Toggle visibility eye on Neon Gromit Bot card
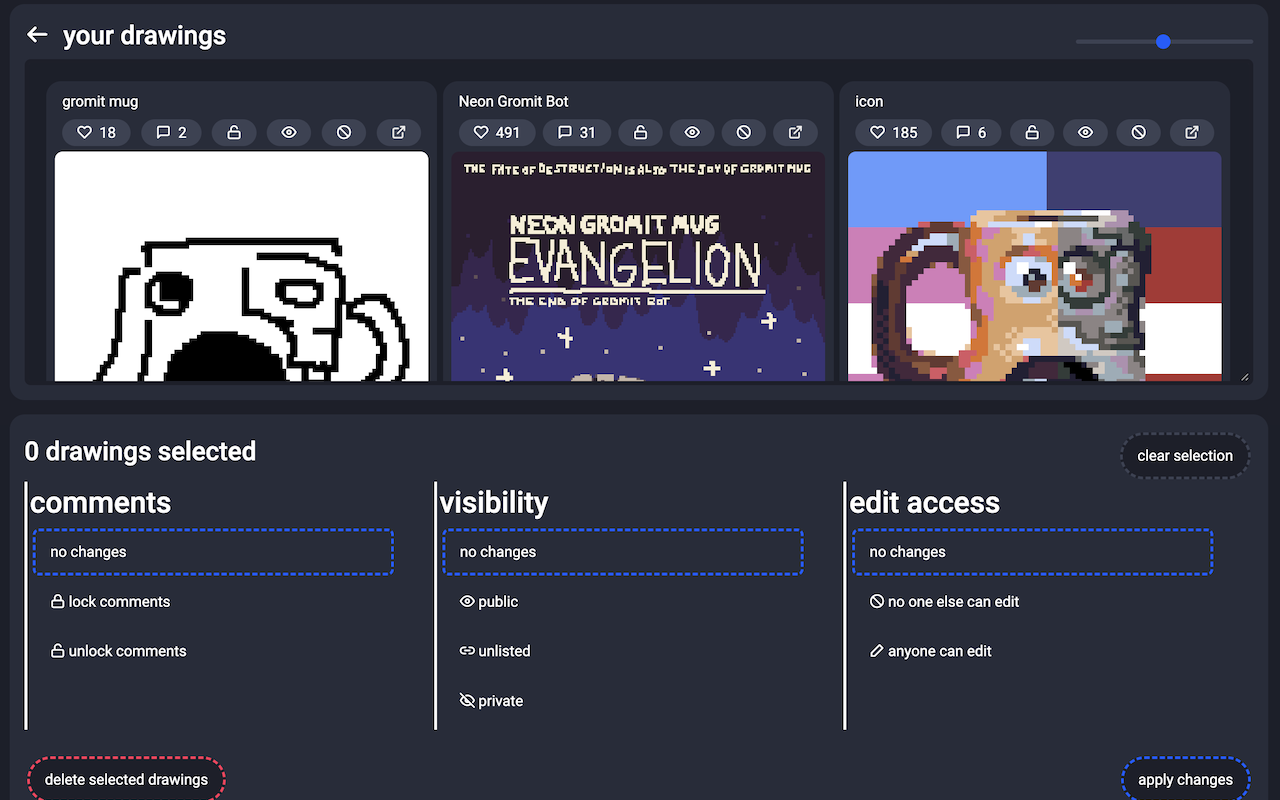Image resolution: width=1280 pixels, height=800 pixels. (692, 132)
